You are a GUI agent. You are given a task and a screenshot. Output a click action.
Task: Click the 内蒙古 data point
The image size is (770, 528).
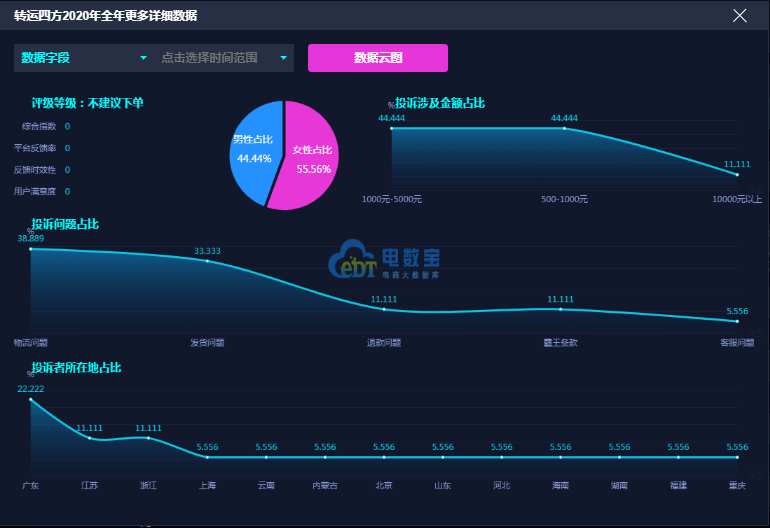(325, 457)
